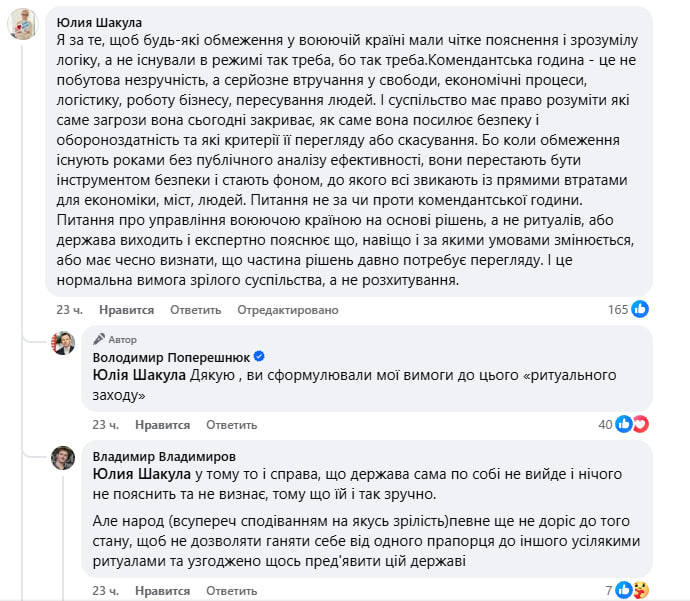Click the like reaction icon beside 165
This screenshot has width=690, height=601.
[641, 310]
